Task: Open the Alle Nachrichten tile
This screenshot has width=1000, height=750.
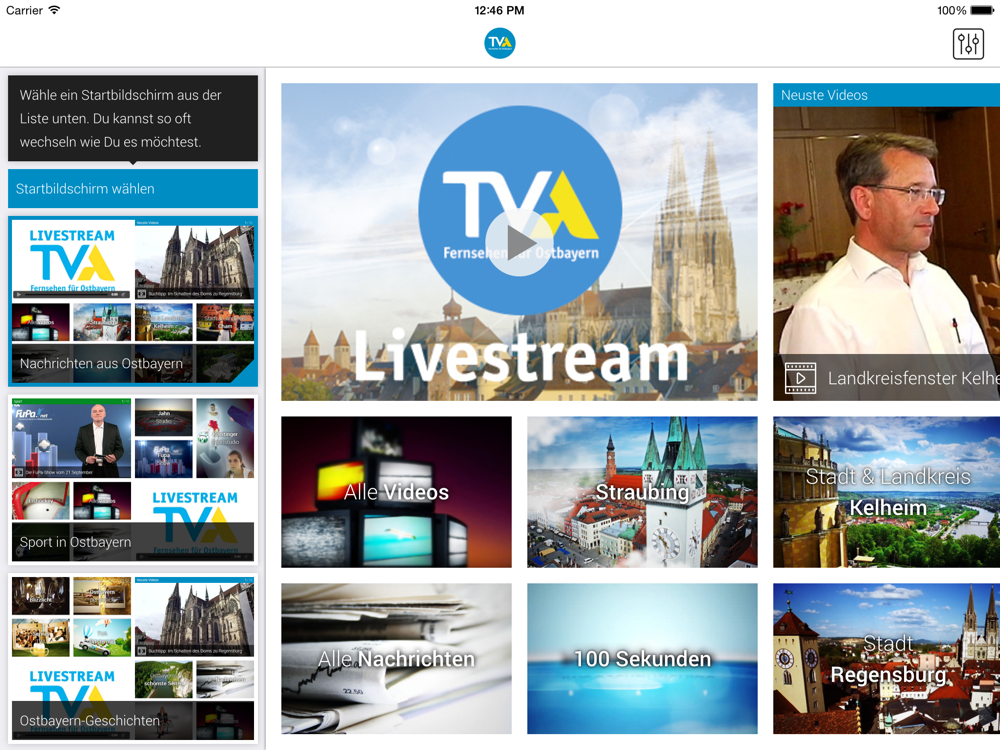Action: tap(396, 658)
